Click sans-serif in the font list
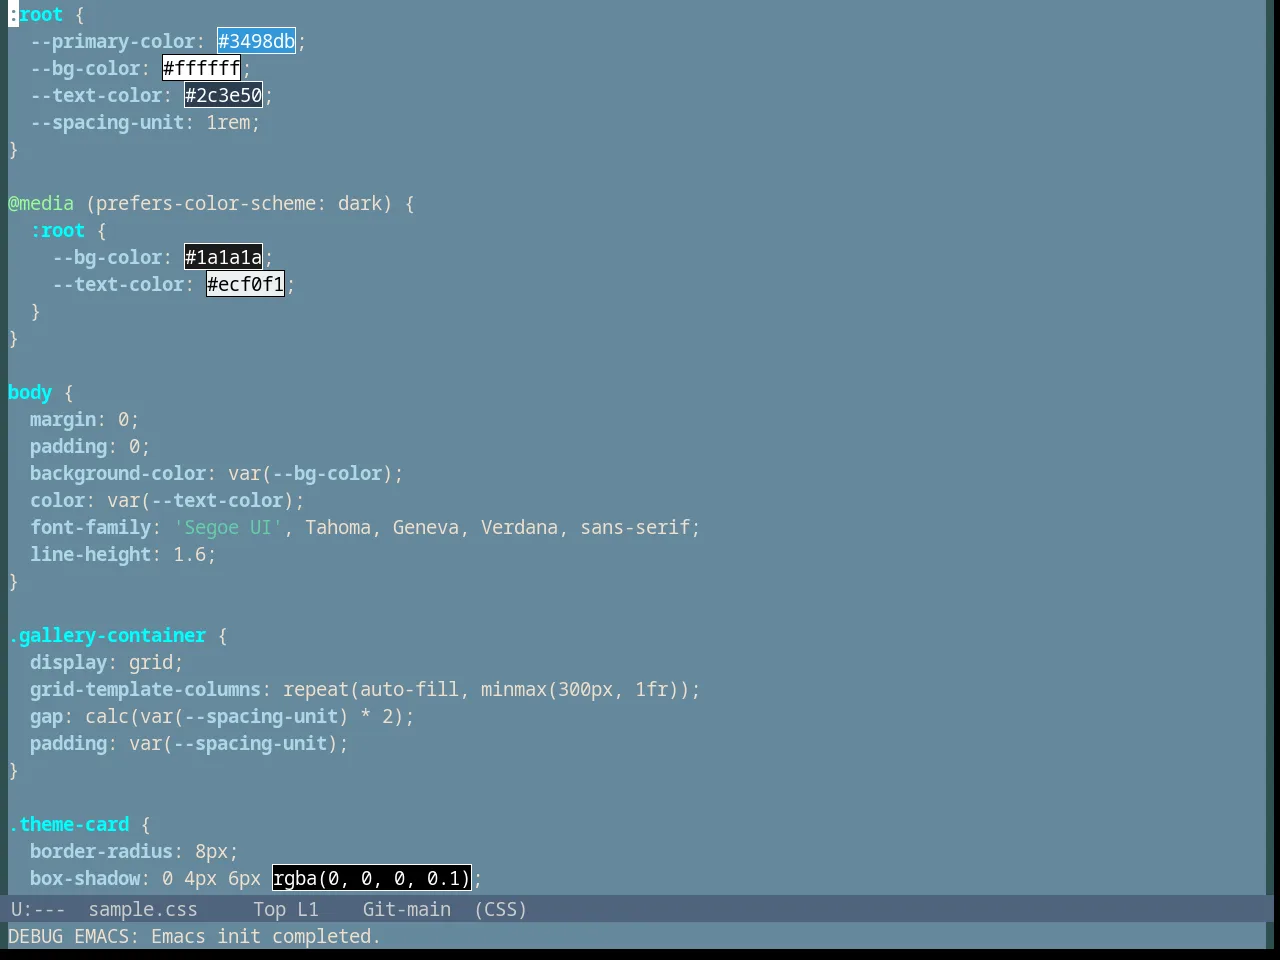The image size is (1280, 960). coord(635,527)
